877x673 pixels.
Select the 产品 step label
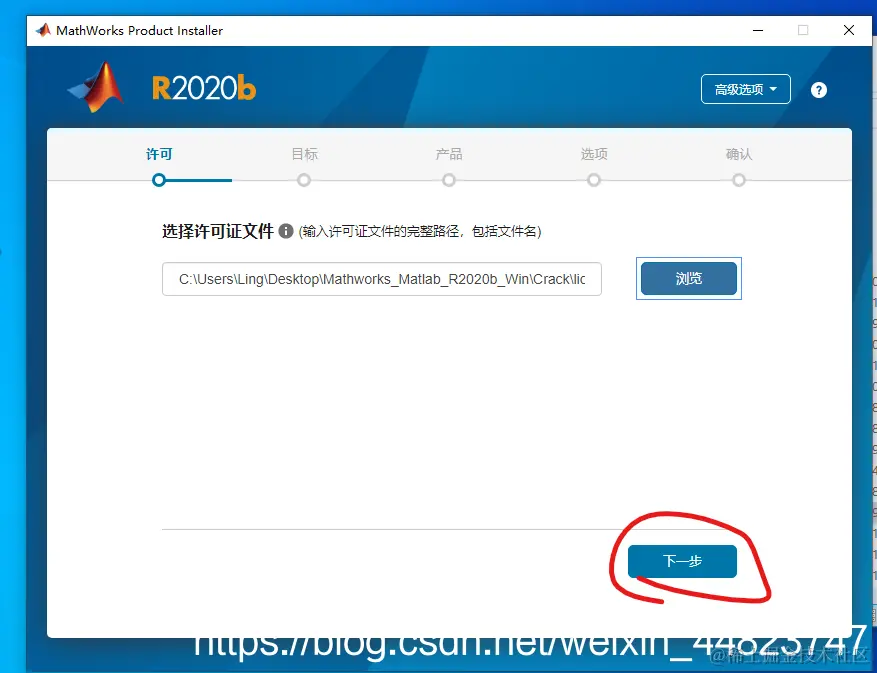tap(448, 155)
